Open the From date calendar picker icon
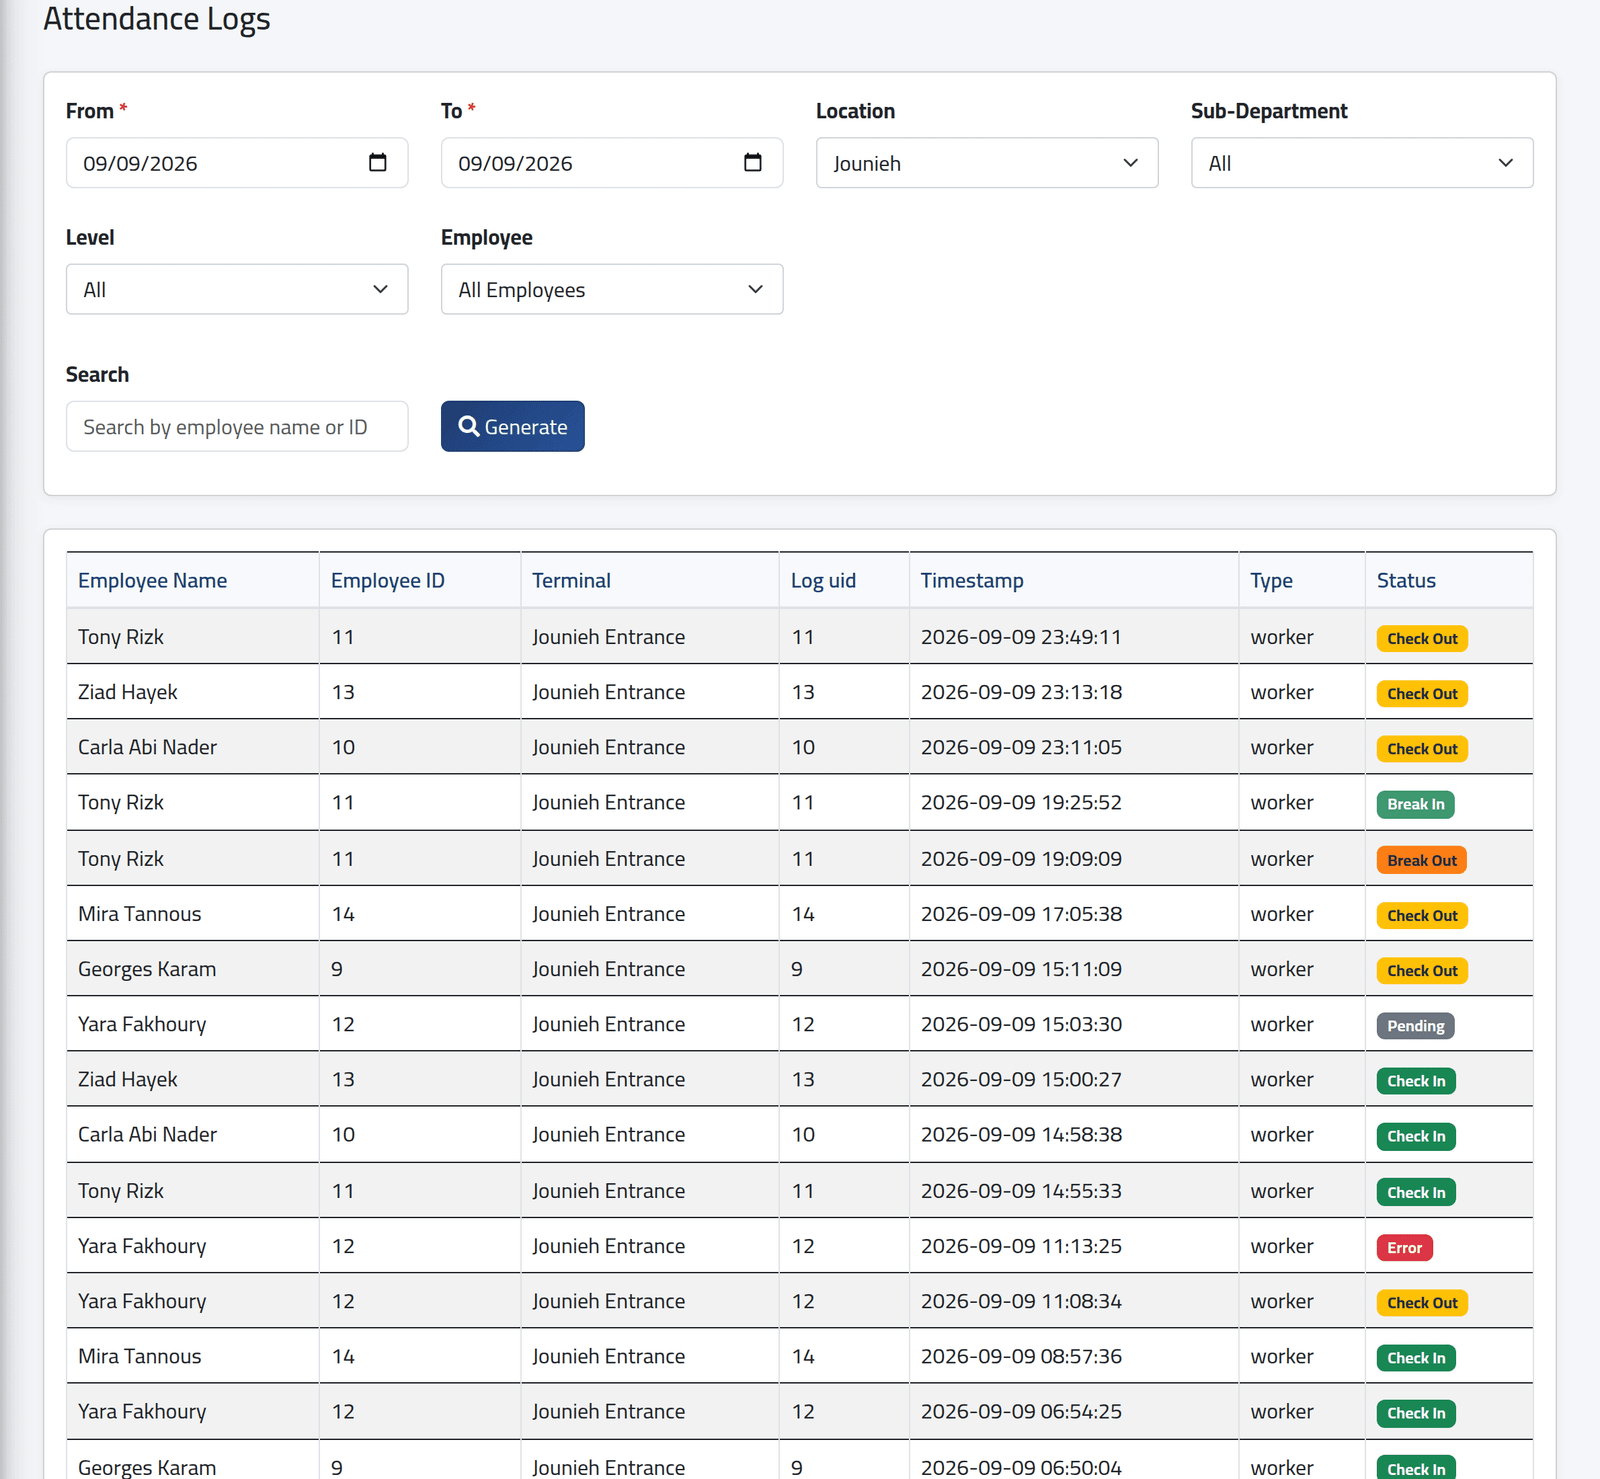Viewport: 1600px width, 1479px height. (x=377, y=163)
